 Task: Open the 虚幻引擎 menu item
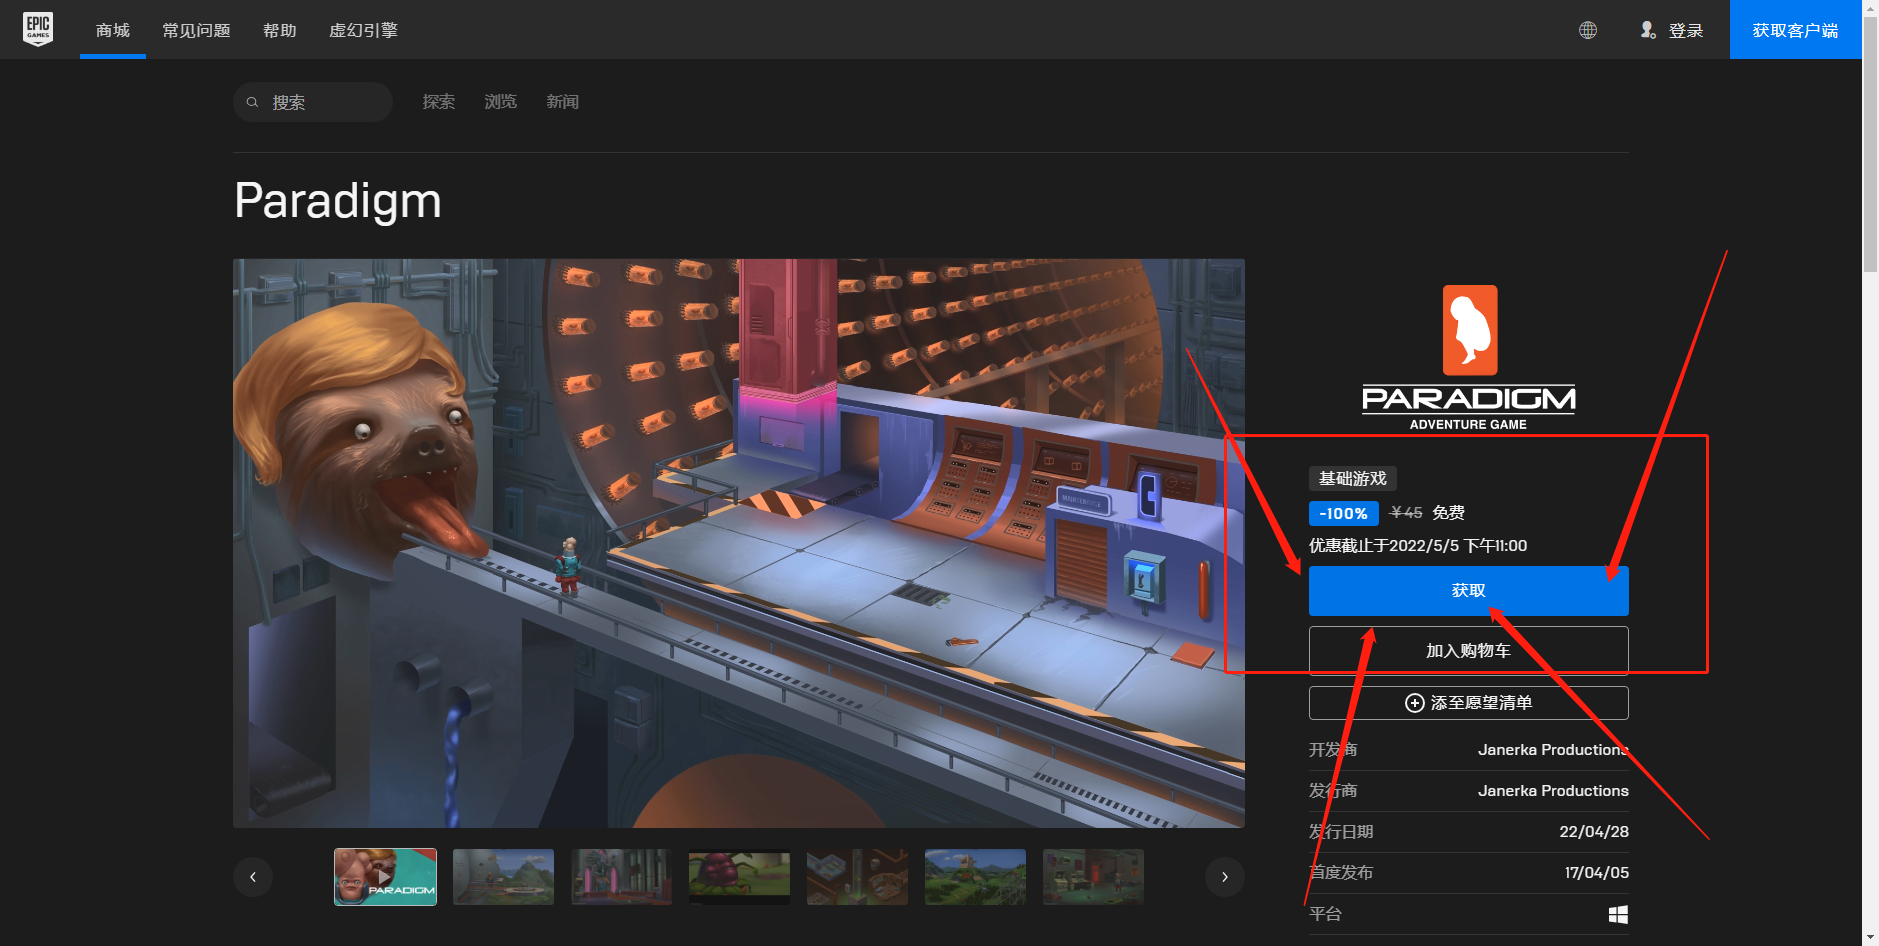(363, 30)
